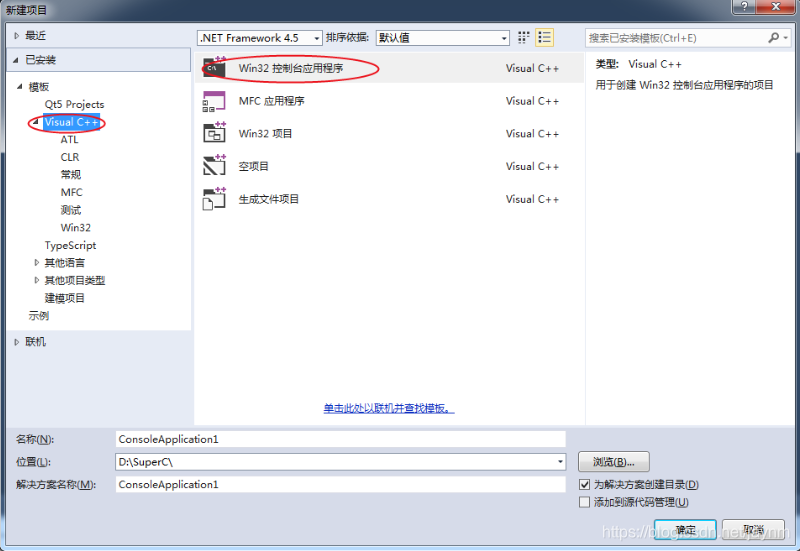Click 浏览(B)... button

[x=614, y=462]
